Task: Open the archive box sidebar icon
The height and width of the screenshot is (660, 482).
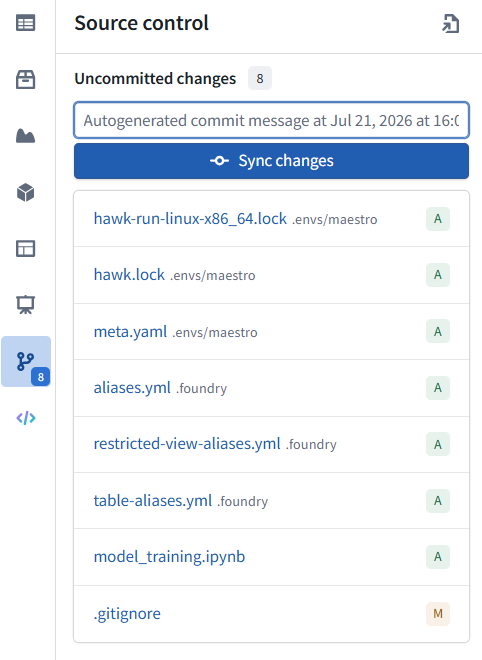Action: (26, 79)
